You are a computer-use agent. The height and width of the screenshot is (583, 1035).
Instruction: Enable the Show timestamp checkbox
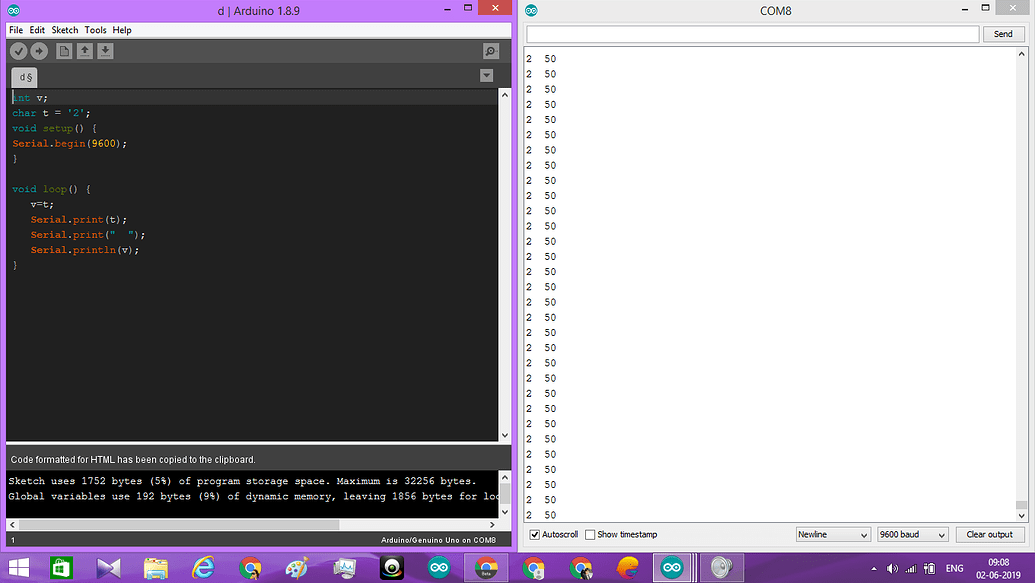[591, 534]
